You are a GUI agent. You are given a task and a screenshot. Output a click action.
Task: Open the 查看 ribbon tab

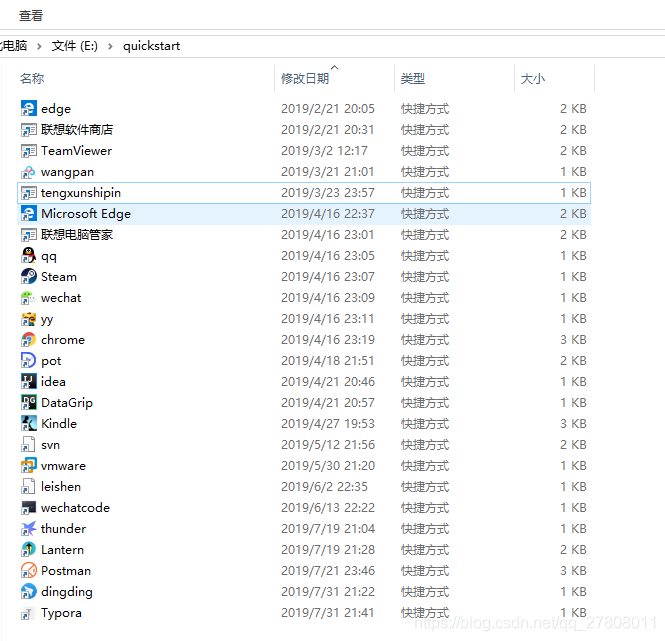31,16
